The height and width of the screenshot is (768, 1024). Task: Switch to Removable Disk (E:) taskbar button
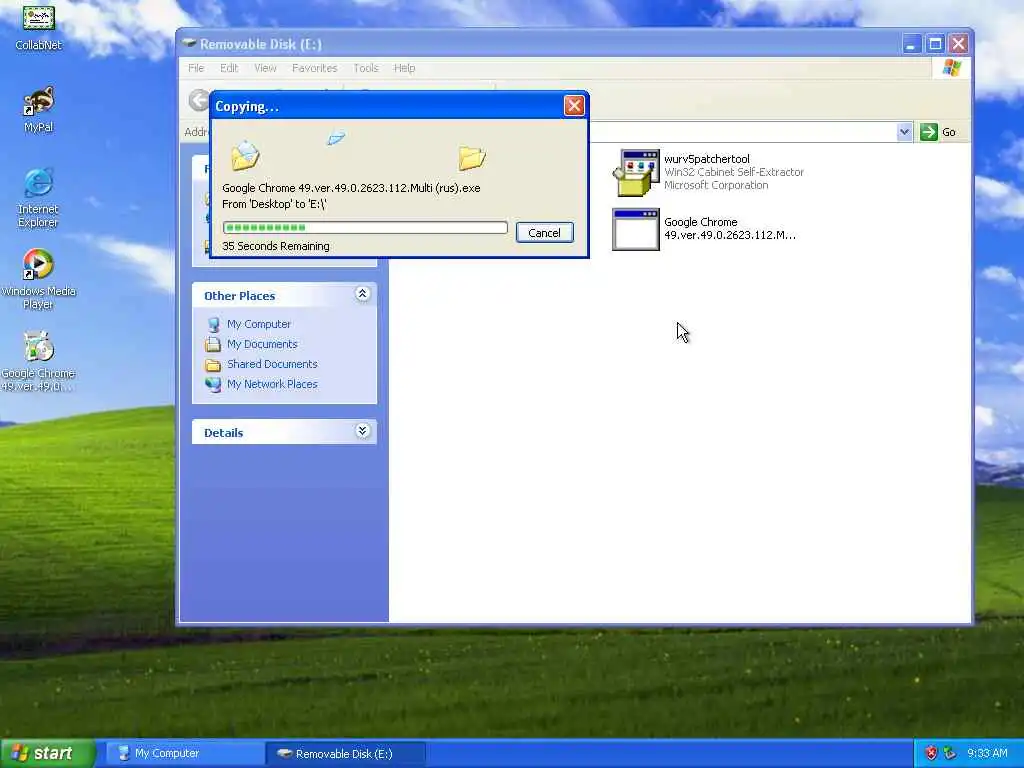[346, 754]
